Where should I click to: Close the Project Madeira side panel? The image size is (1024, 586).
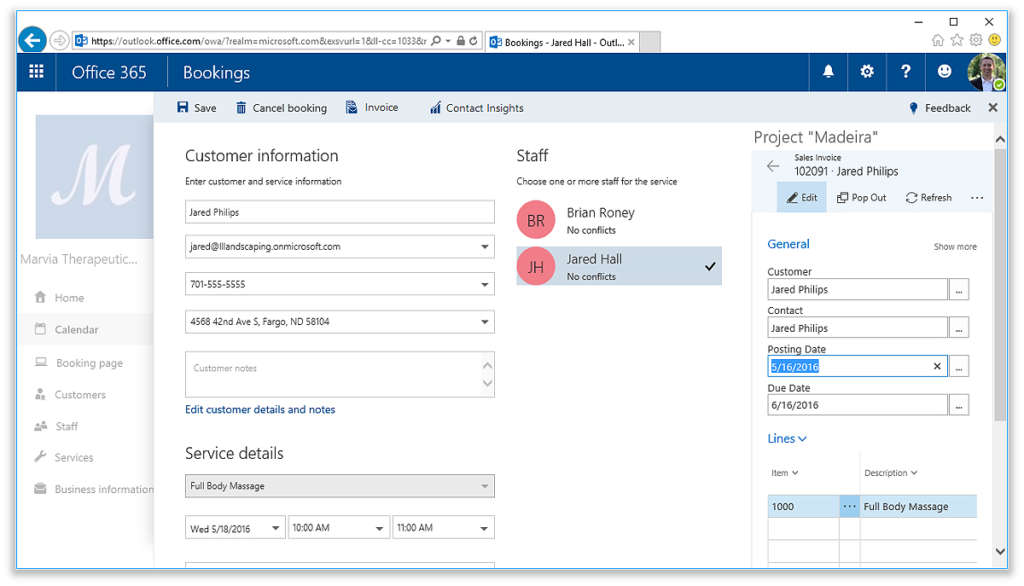993,108
